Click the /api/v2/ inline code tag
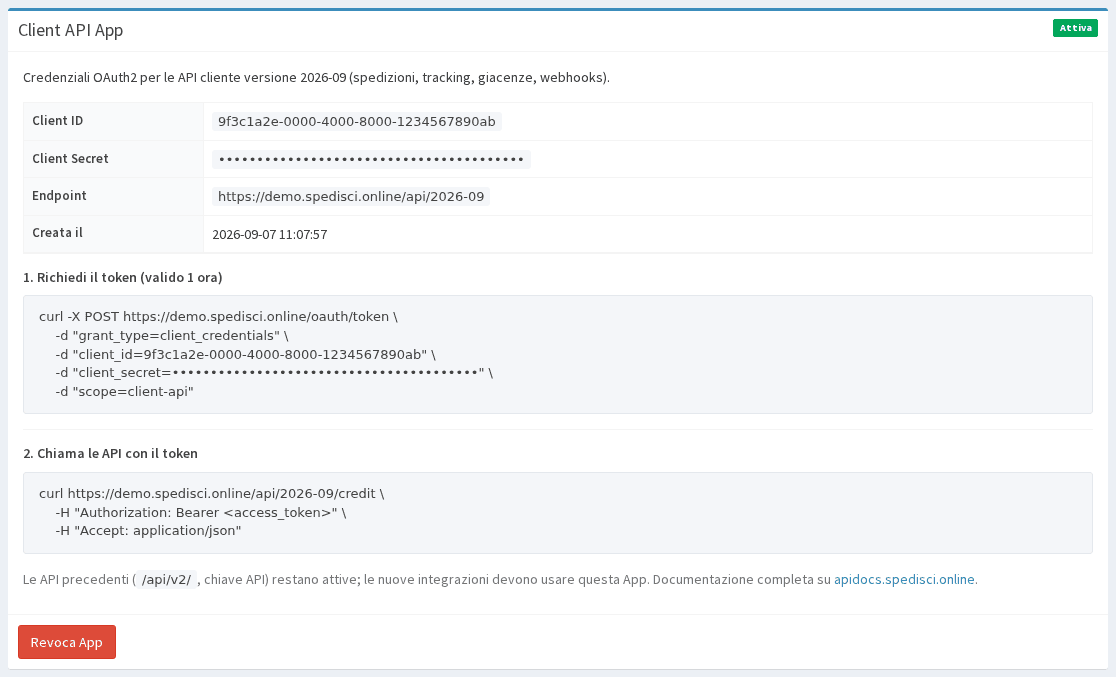Image resolution: width=1116 pixels, height=677 pixels. point(167,580)
